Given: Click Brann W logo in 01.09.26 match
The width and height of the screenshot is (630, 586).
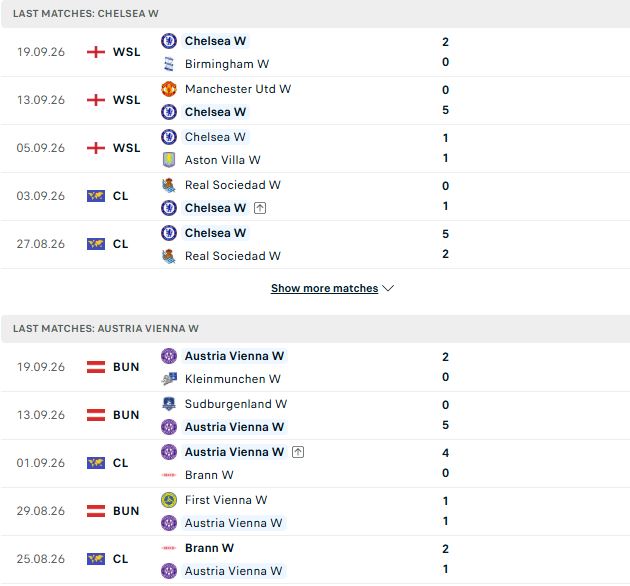Looking at the screenshot, I should coord(169,475).
